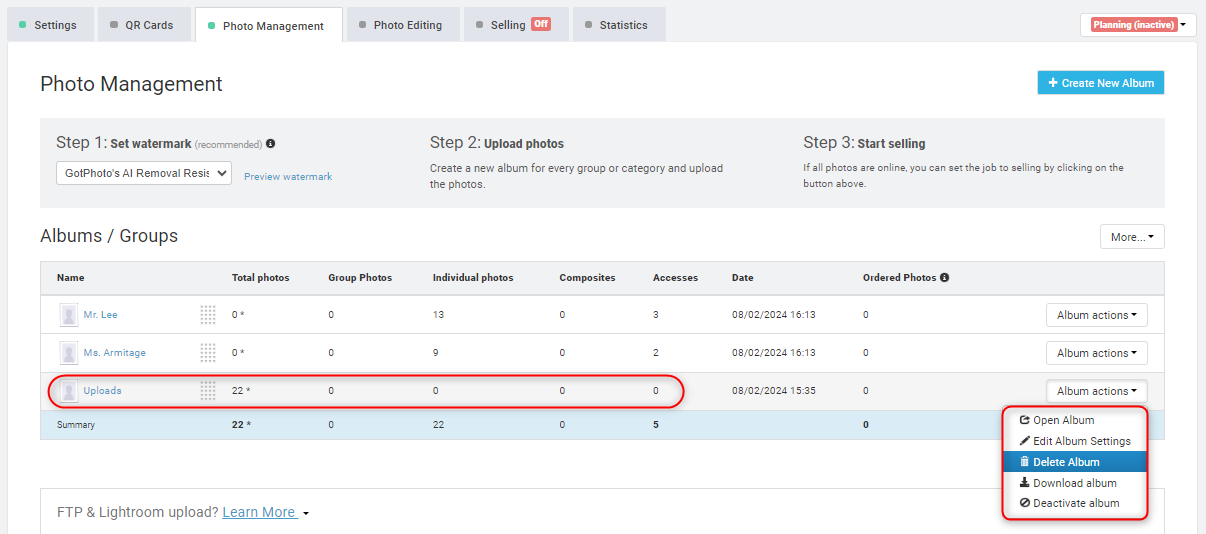Switch to the QR Cards tab

[143, 25]
